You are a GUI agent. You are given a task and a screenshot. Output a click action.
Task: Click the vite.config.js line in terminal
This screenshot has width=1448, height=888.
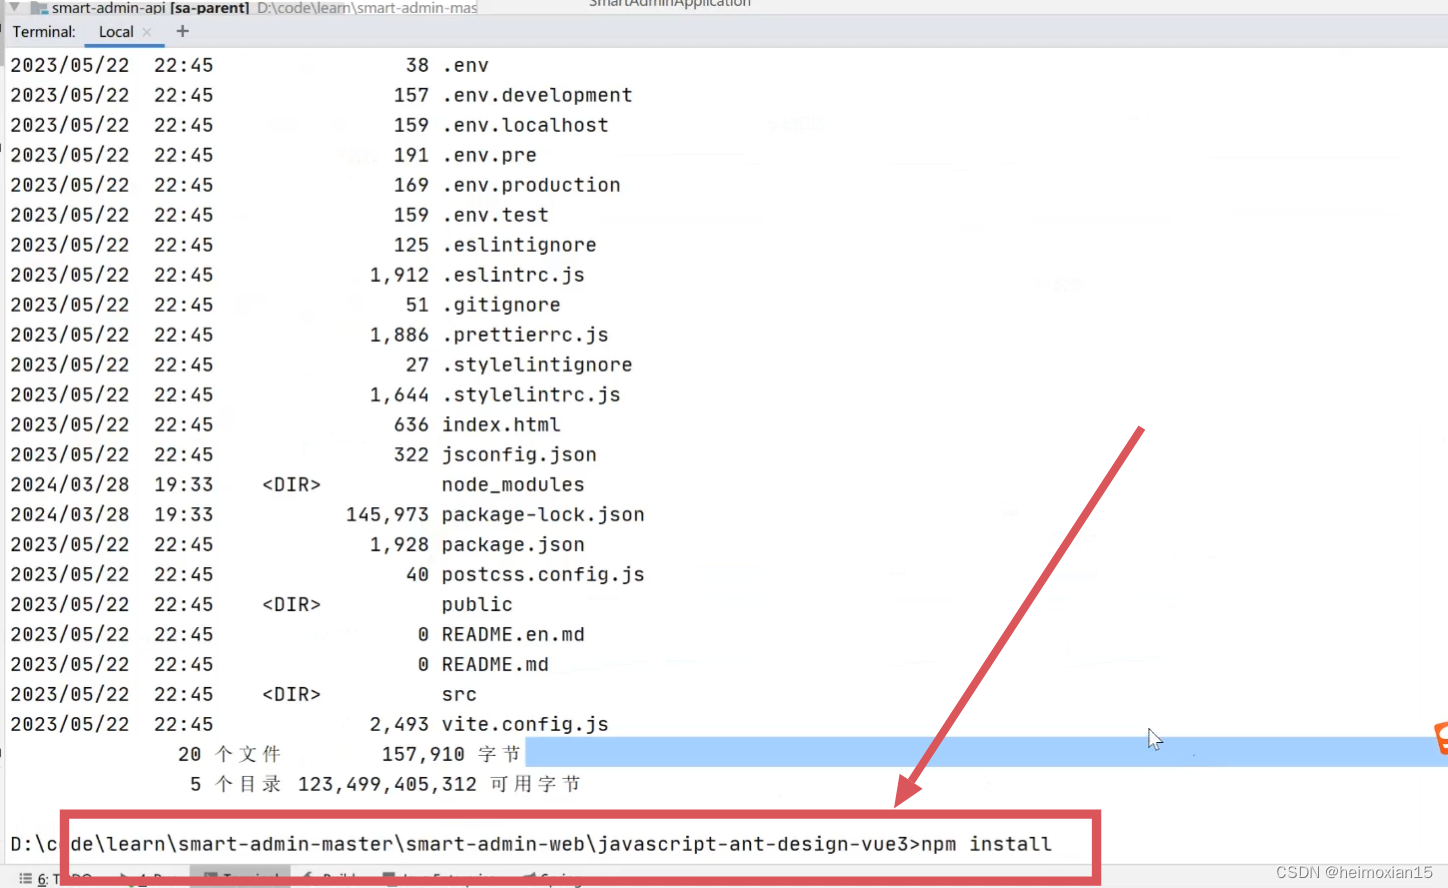pos(525,725)
